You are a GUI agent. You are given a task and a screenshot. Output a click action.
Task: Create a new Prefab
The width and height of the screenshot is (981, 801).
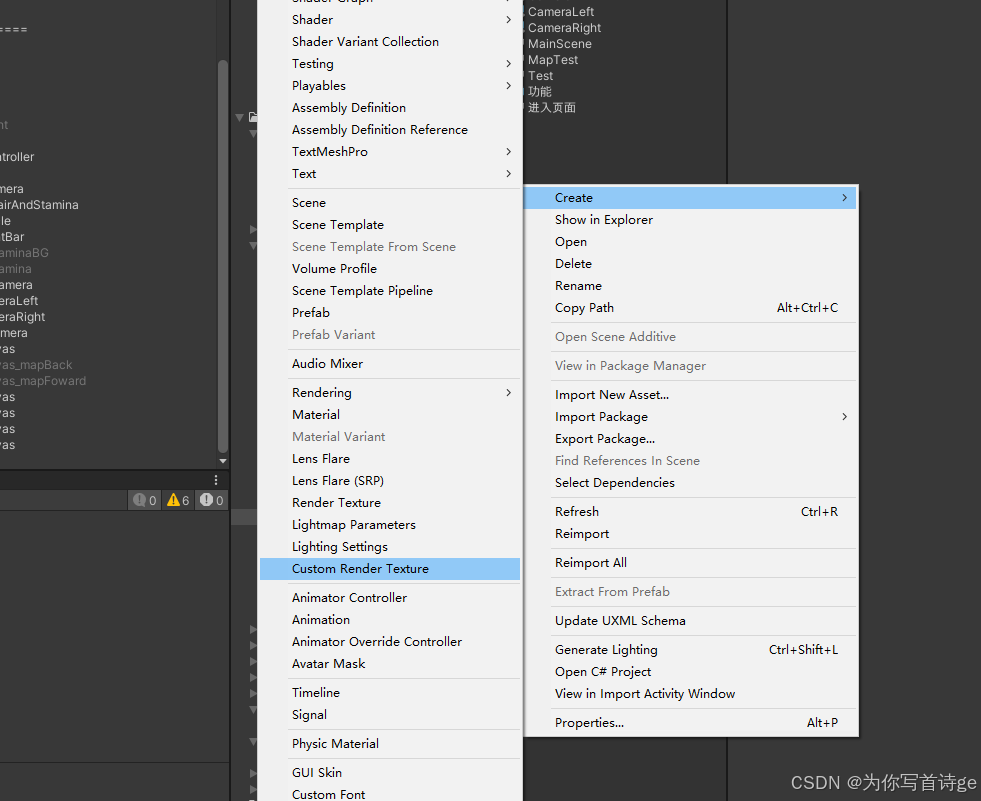point(390,313)
